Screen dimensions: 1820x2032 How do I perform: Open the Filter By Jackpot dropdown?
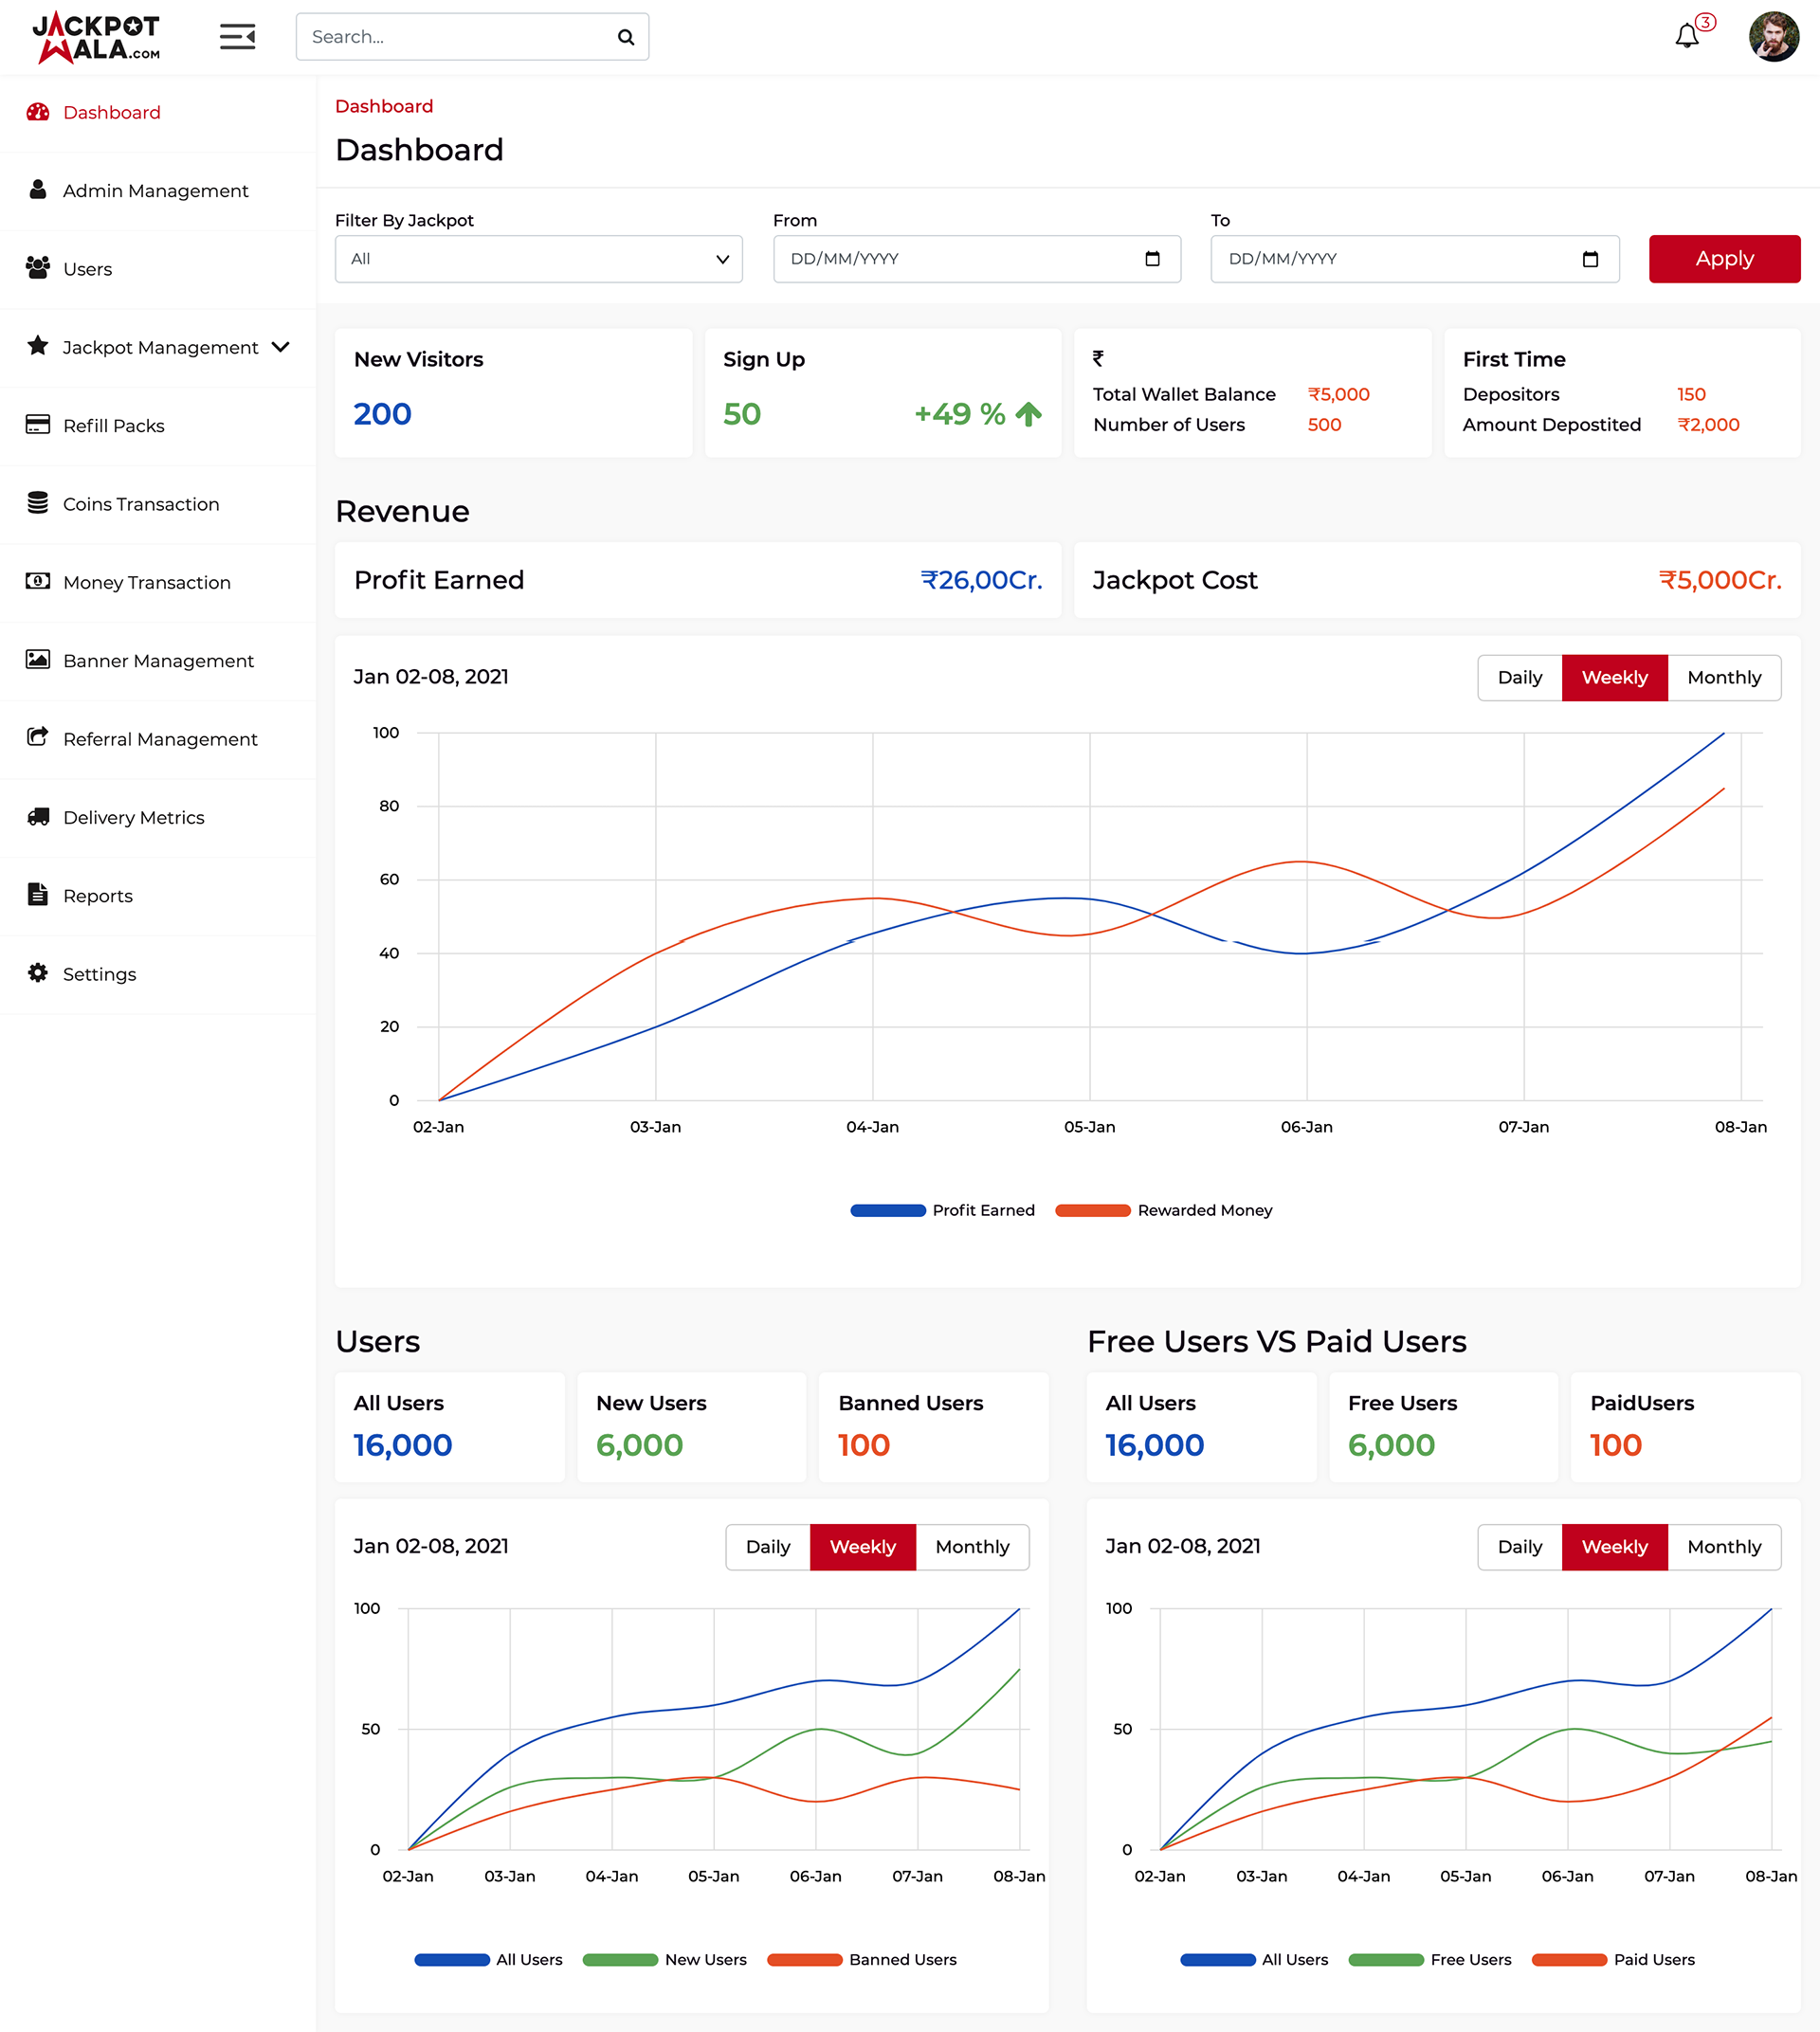pyautogui.click(x=538, y=259)
